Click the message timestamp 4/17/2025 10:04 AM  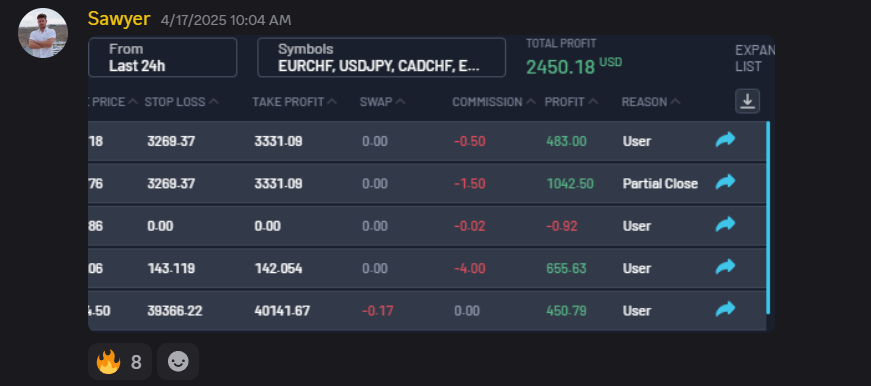click(226, 21)
